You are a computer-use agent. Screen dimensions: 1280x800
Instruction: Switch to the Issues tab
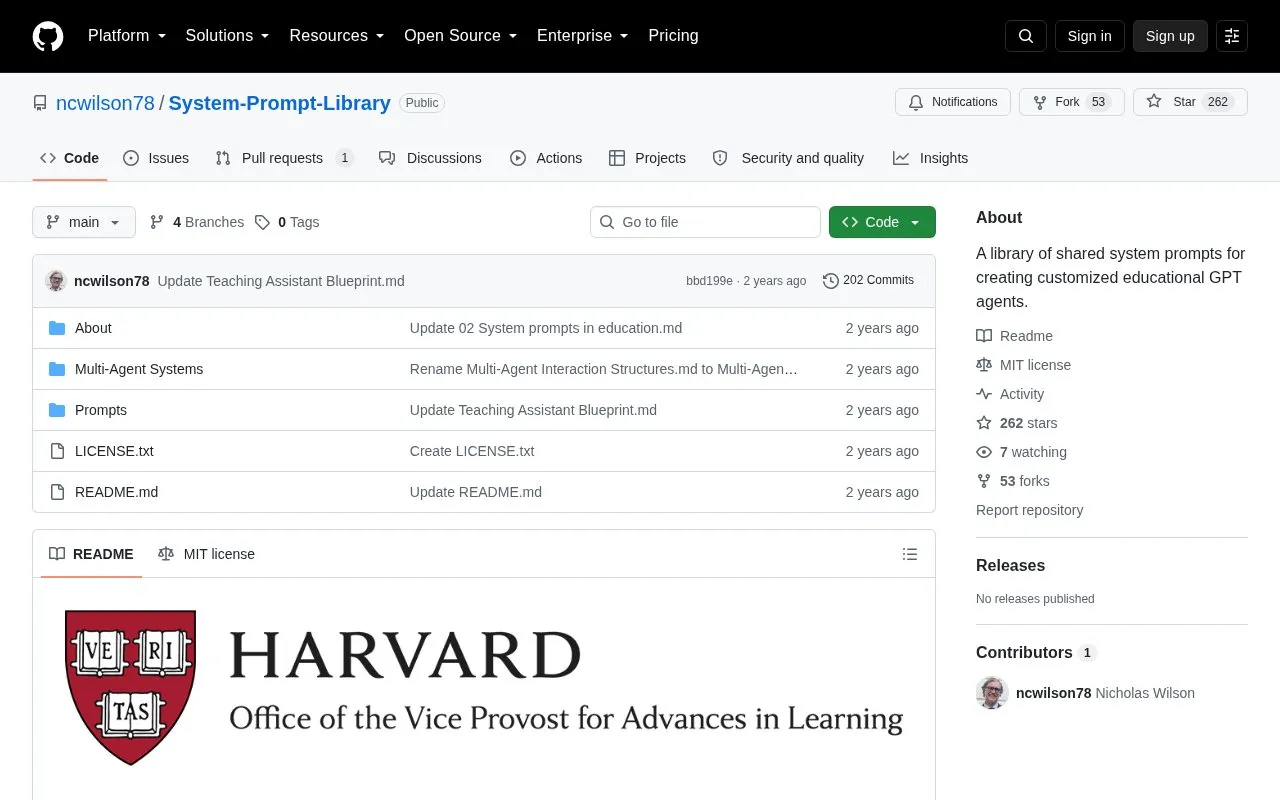click(x=156, y=158)
